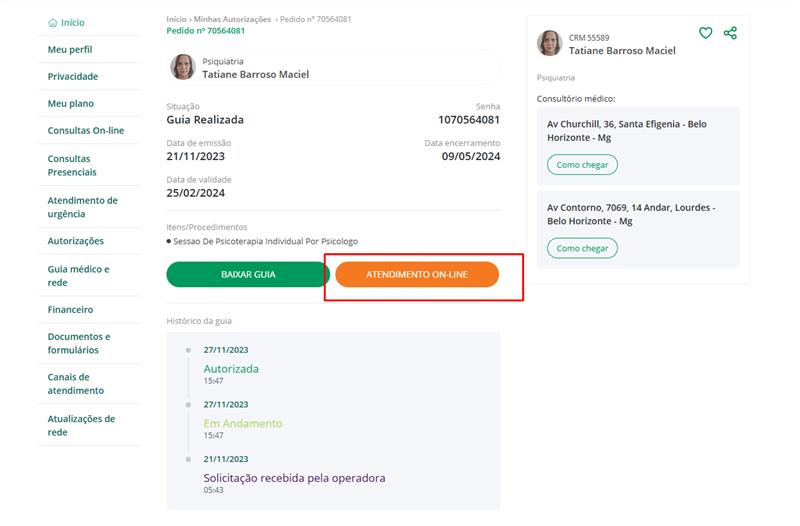Viewport: 800px width, 526px height.
Task: Click Autorizada history entry
Action: 231,369
